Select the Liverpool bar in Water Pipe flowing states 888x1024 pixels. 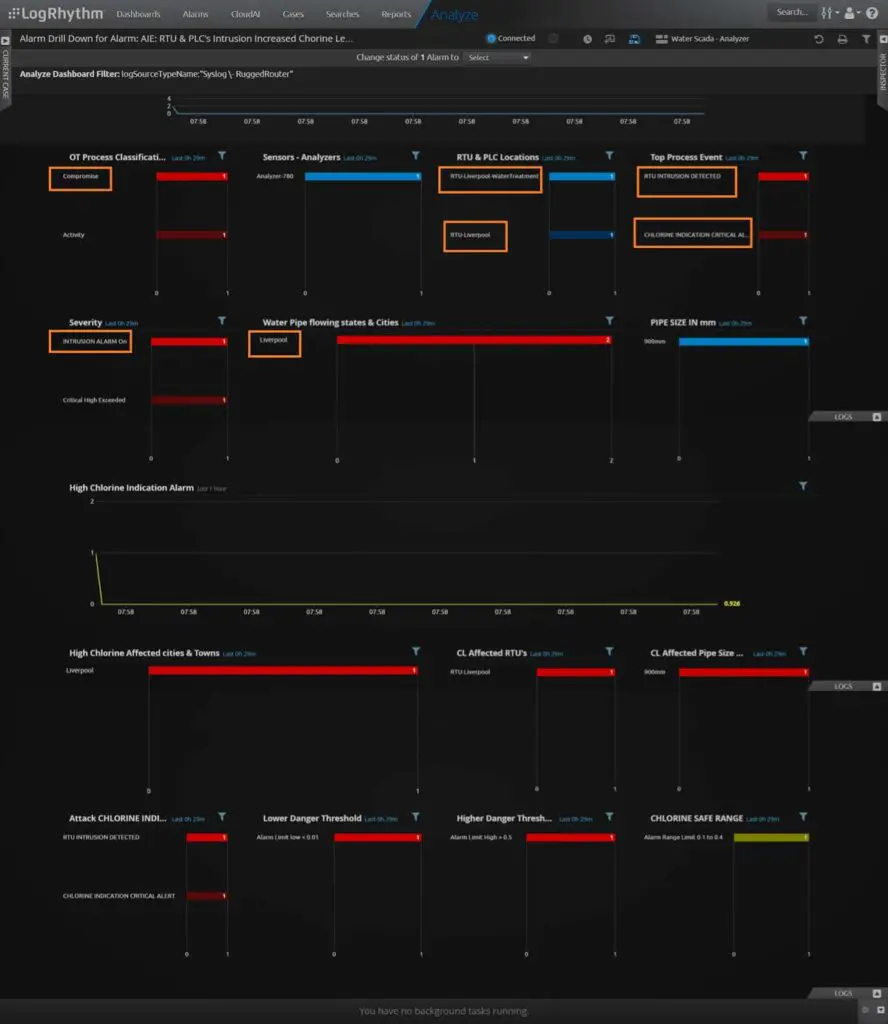click(470, 339)
